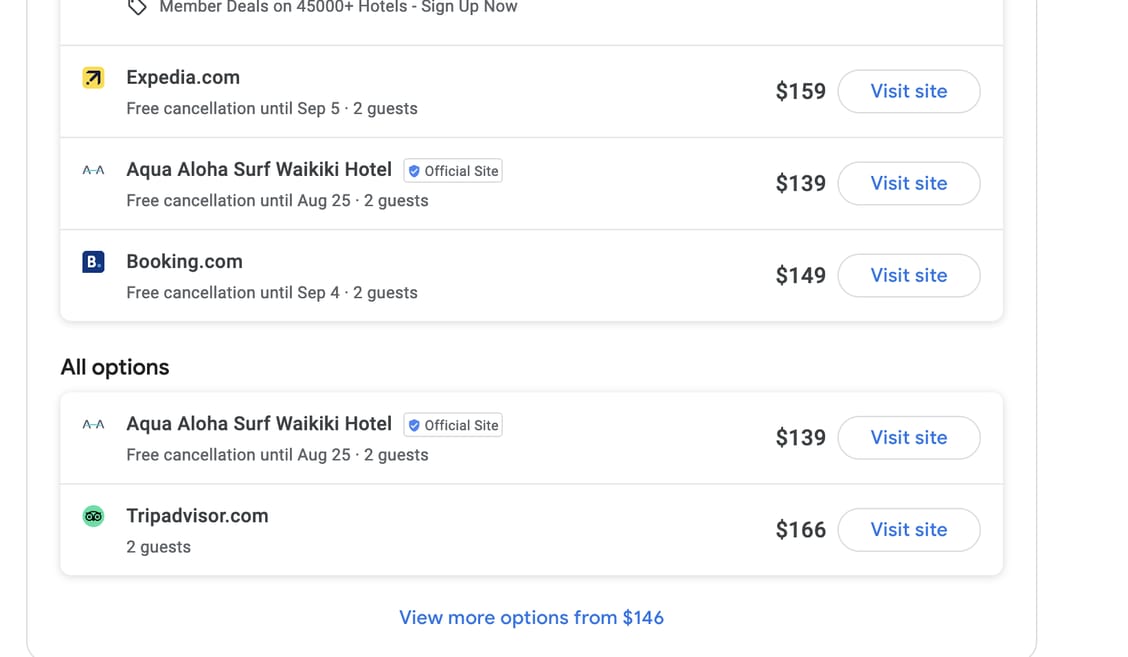Open the Member Deals sign up text

coord(338,8)
